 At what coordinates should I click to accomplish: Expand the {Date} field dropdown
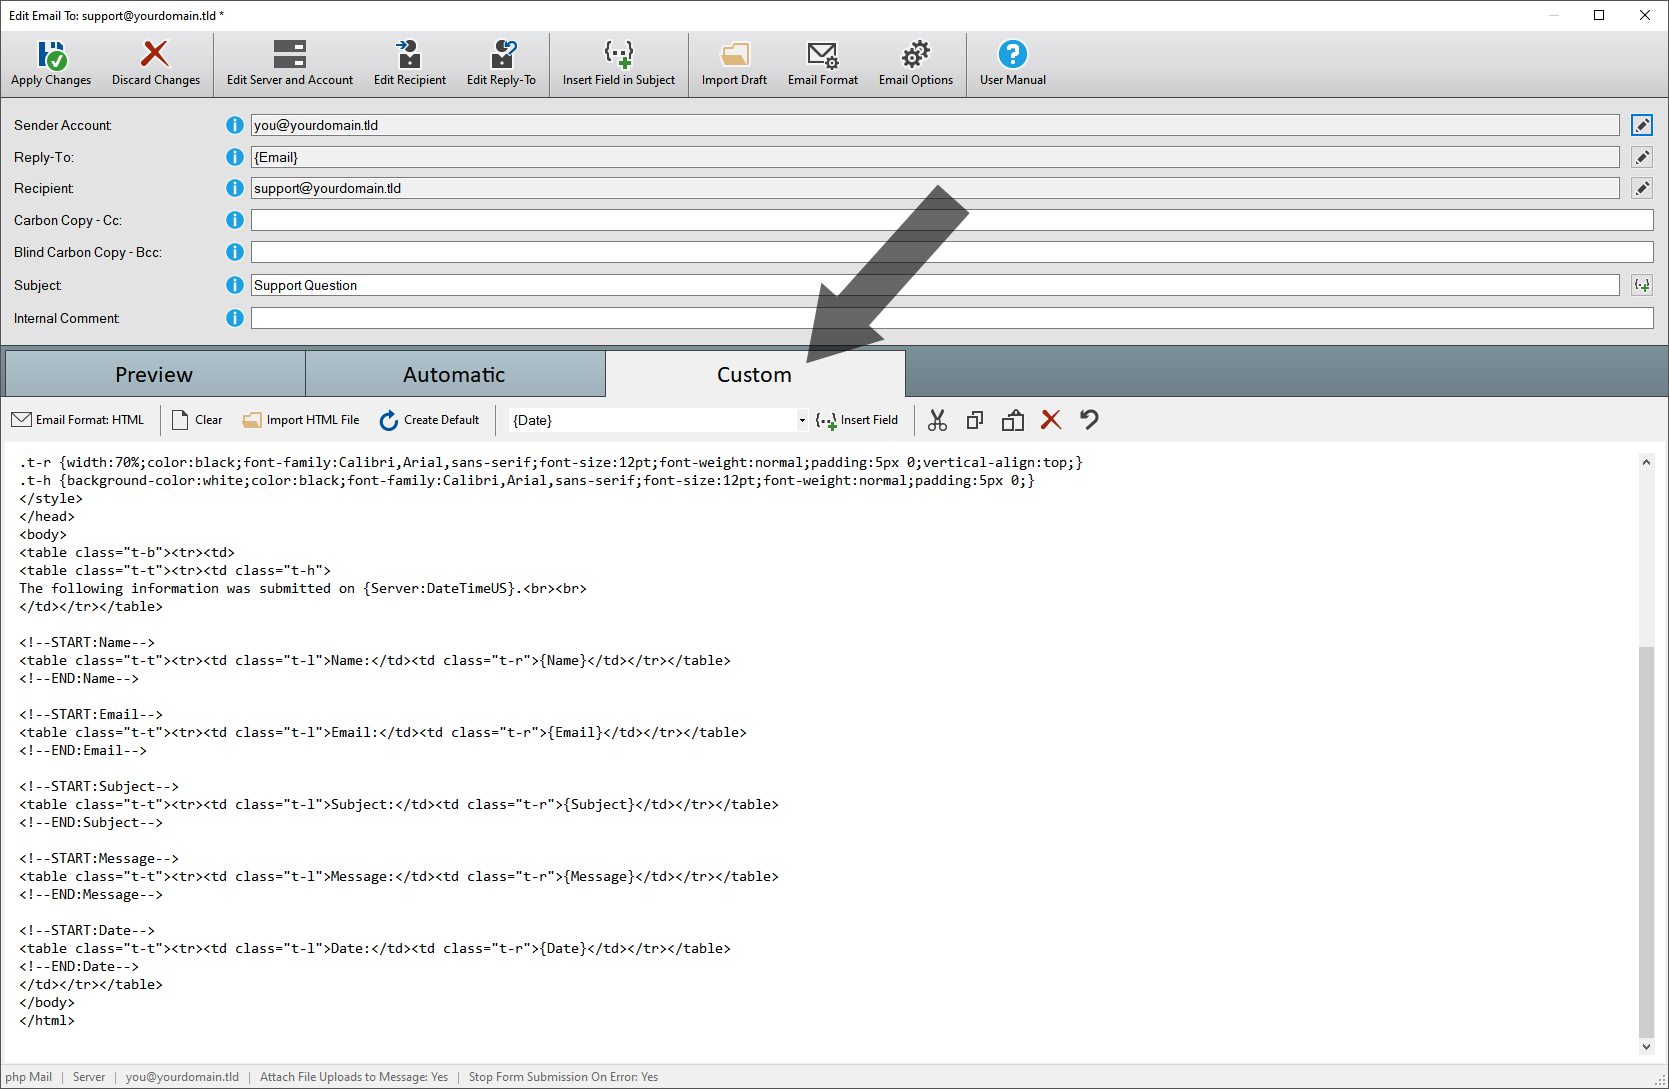tap(802, 420)
